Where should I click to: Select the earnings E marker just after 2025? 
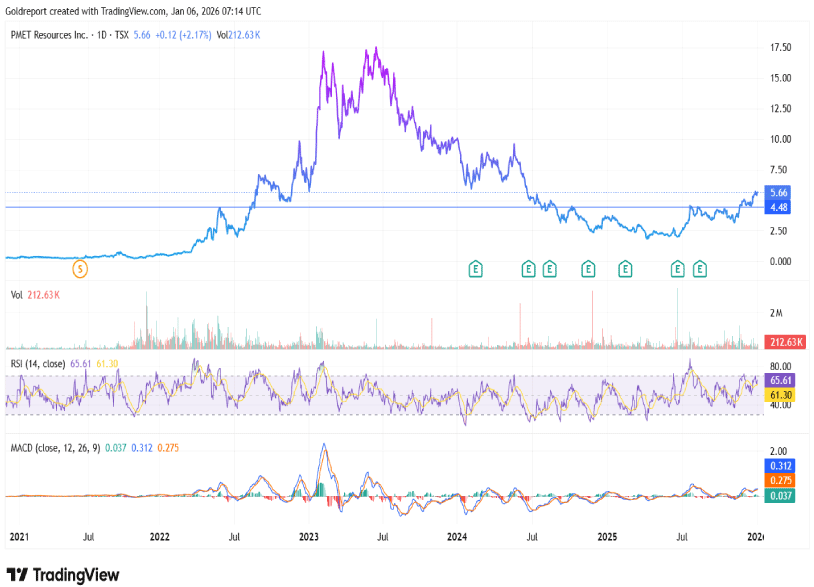point(625,268)
